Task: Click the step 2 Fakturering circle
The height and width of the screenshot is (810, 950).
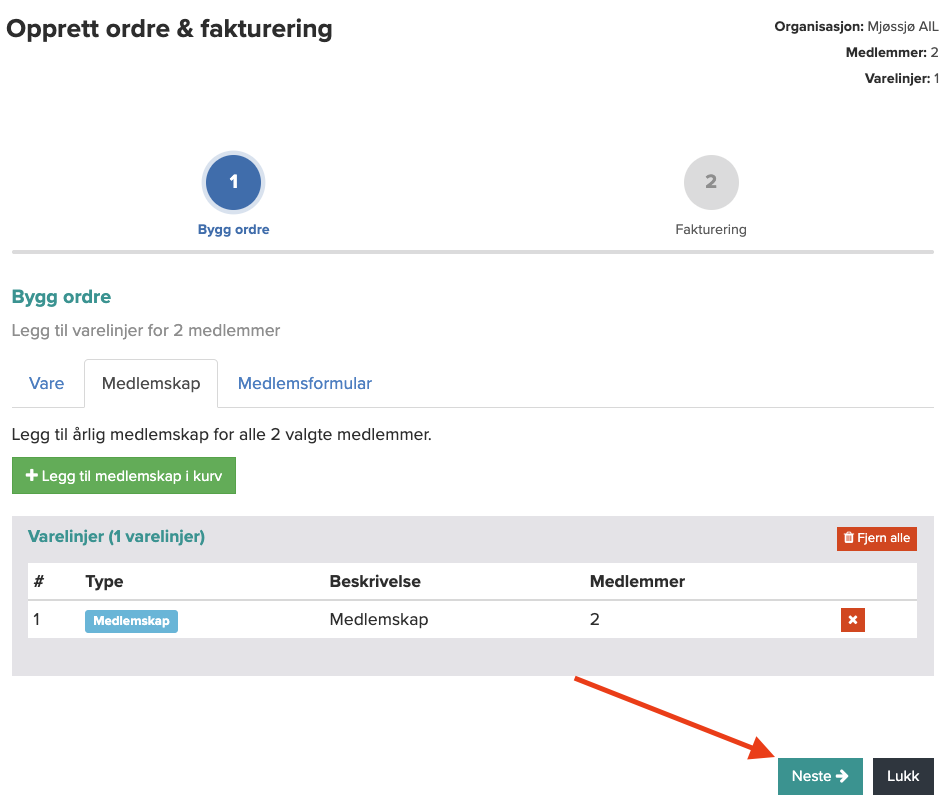Action: point(711,182)
